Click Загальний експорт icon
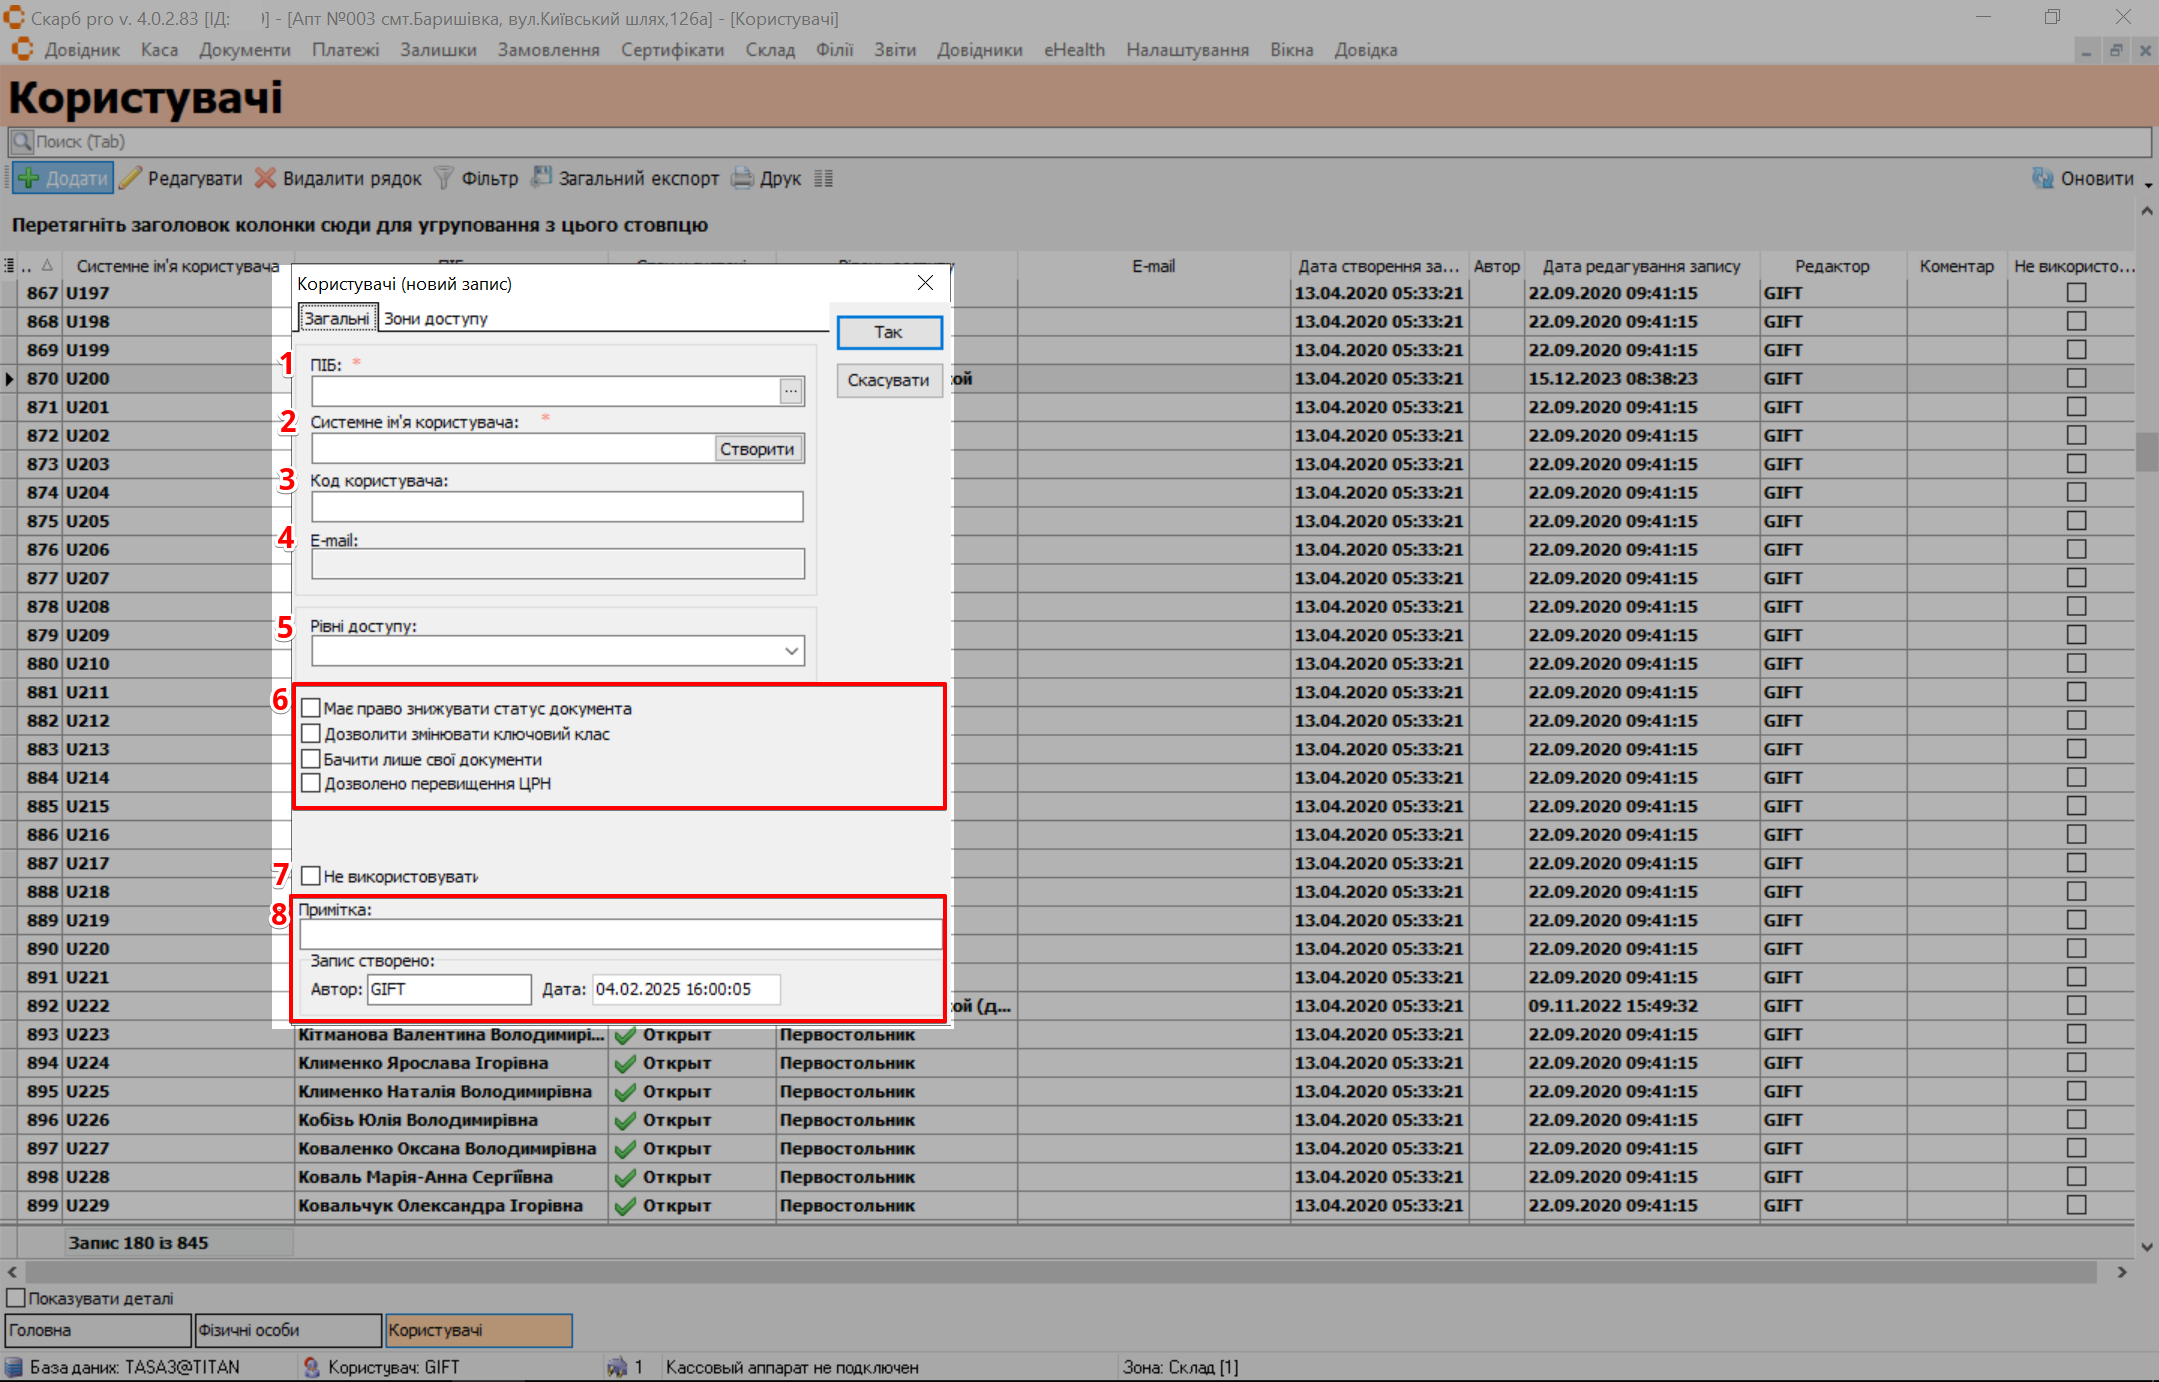 541,178
